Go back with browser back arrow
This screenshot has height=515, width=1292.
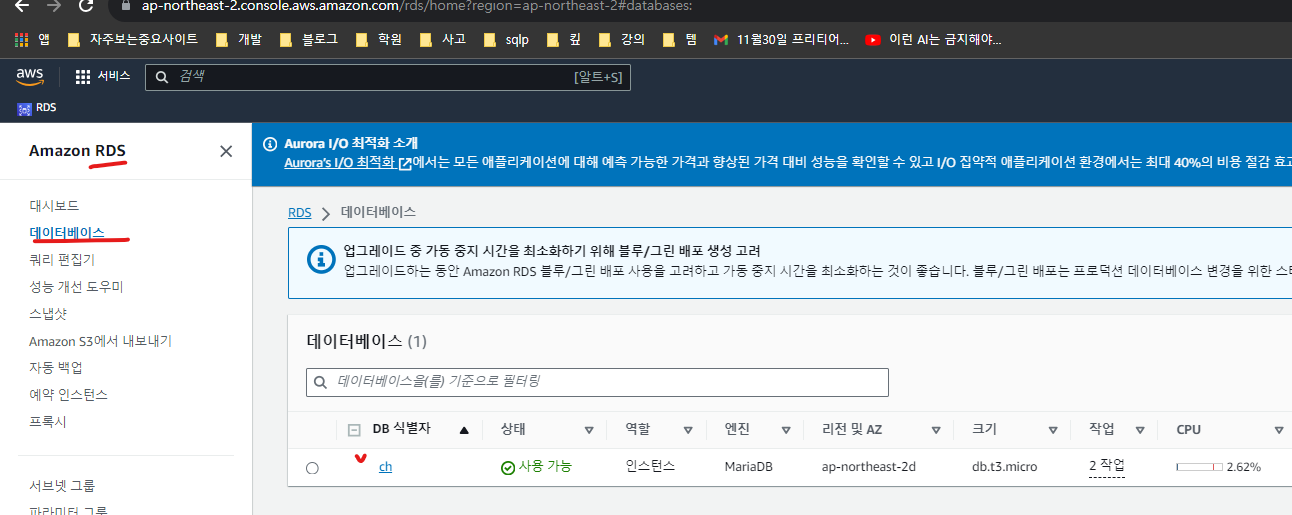pyautogui.click(x=21, y=6)
